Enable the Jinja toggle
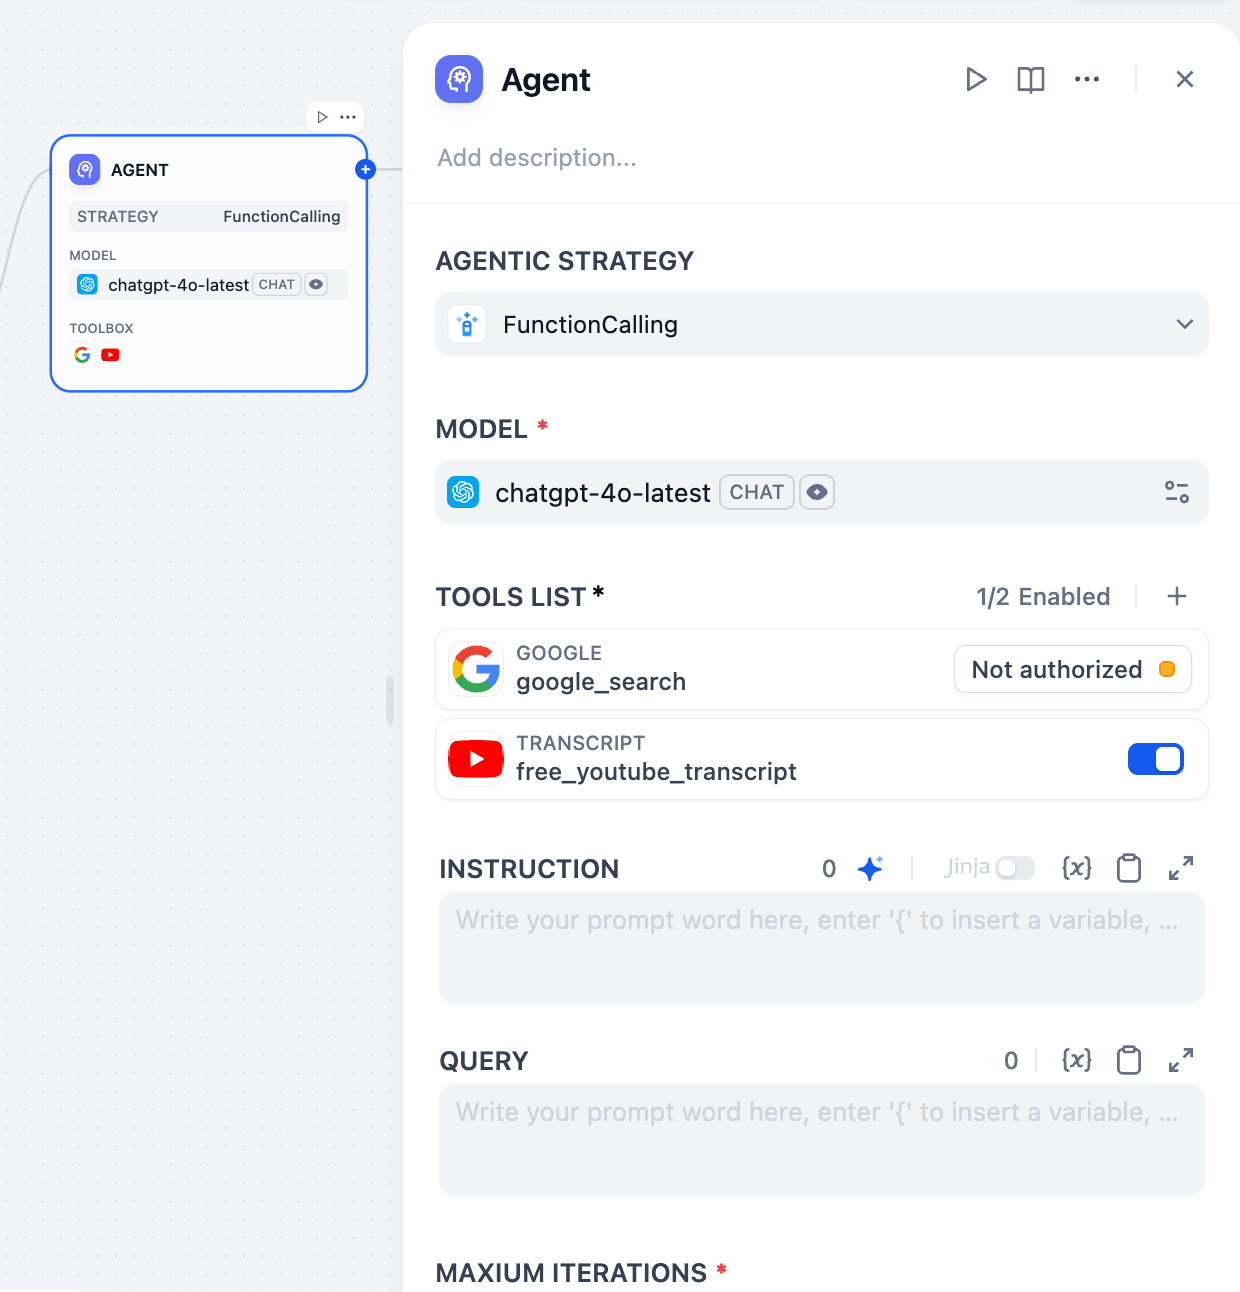This screenshot has width=1240, height=1292. (x=1015, y=868)
